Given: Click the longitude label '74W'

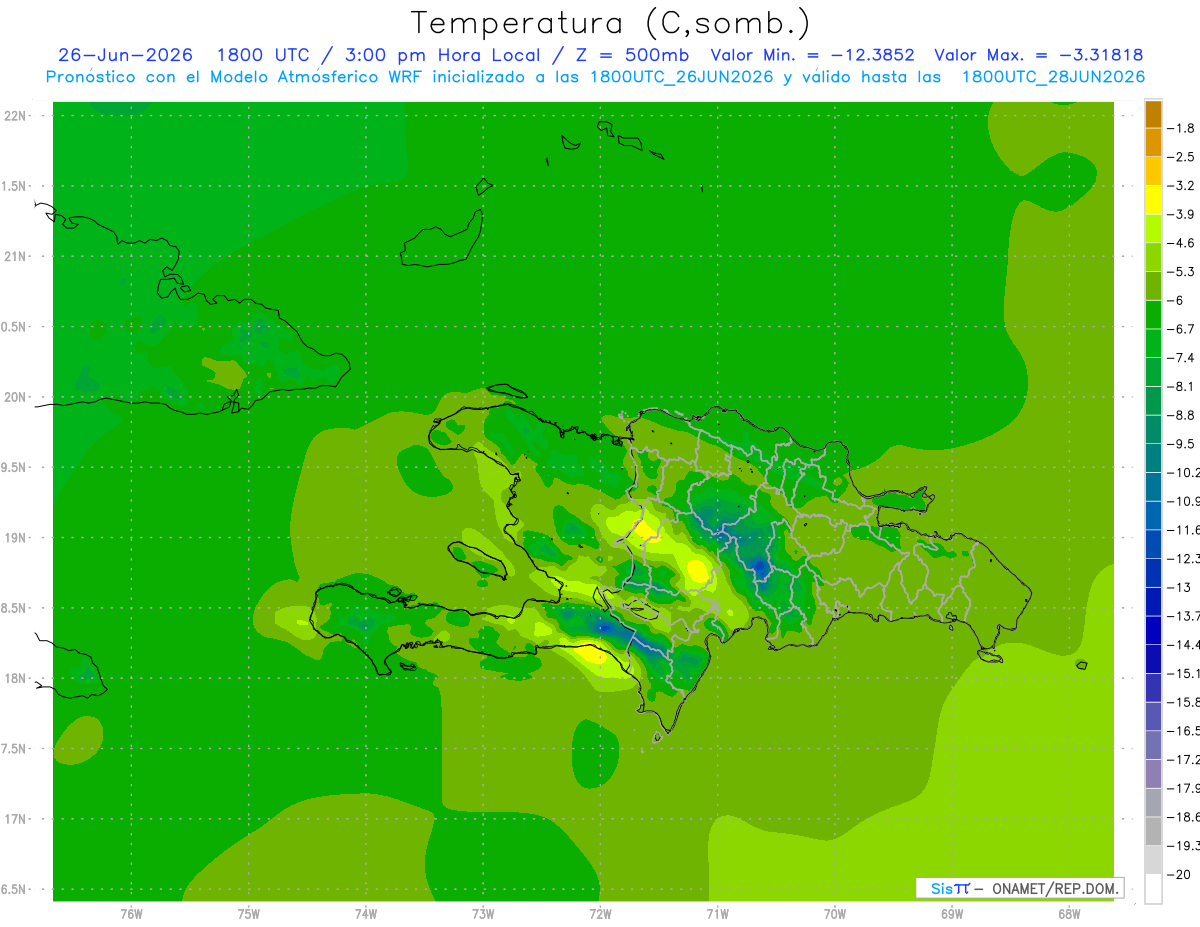Looking at the screenshot, I should (366, 914).
